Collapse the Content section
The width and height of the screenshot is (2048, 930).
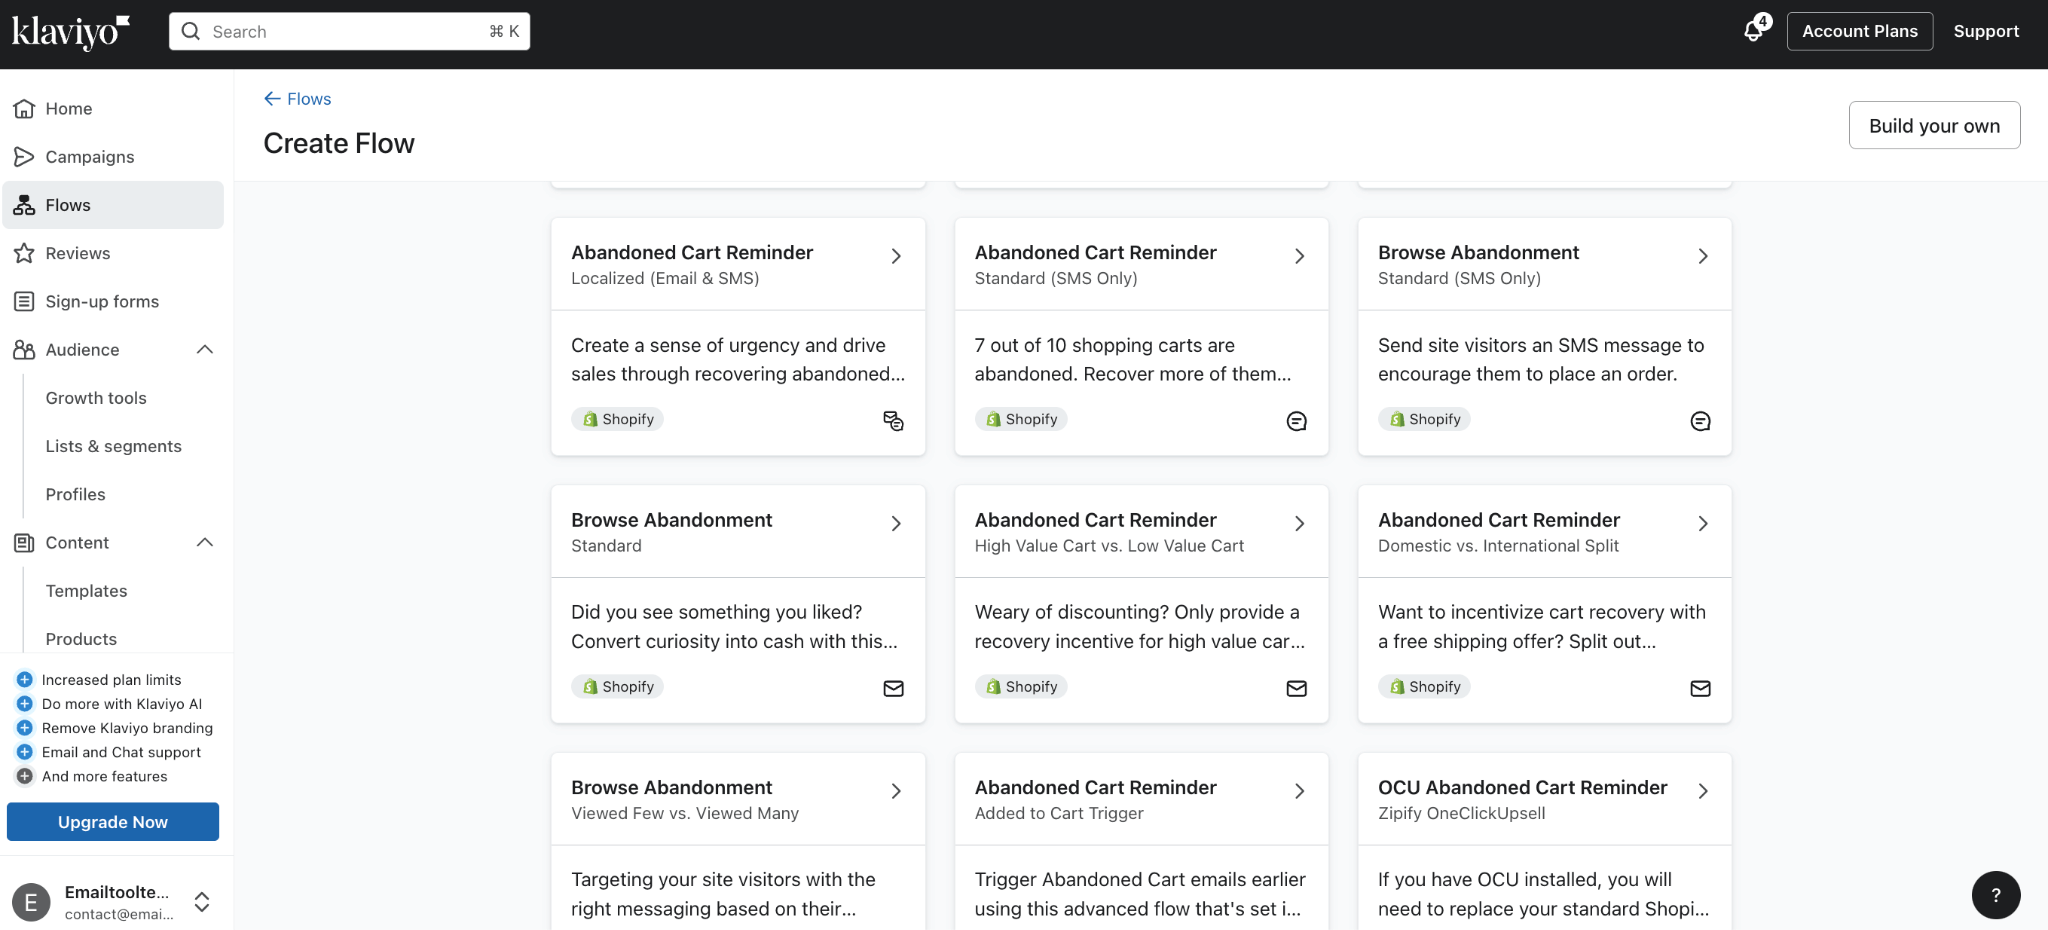coord(205,543)
